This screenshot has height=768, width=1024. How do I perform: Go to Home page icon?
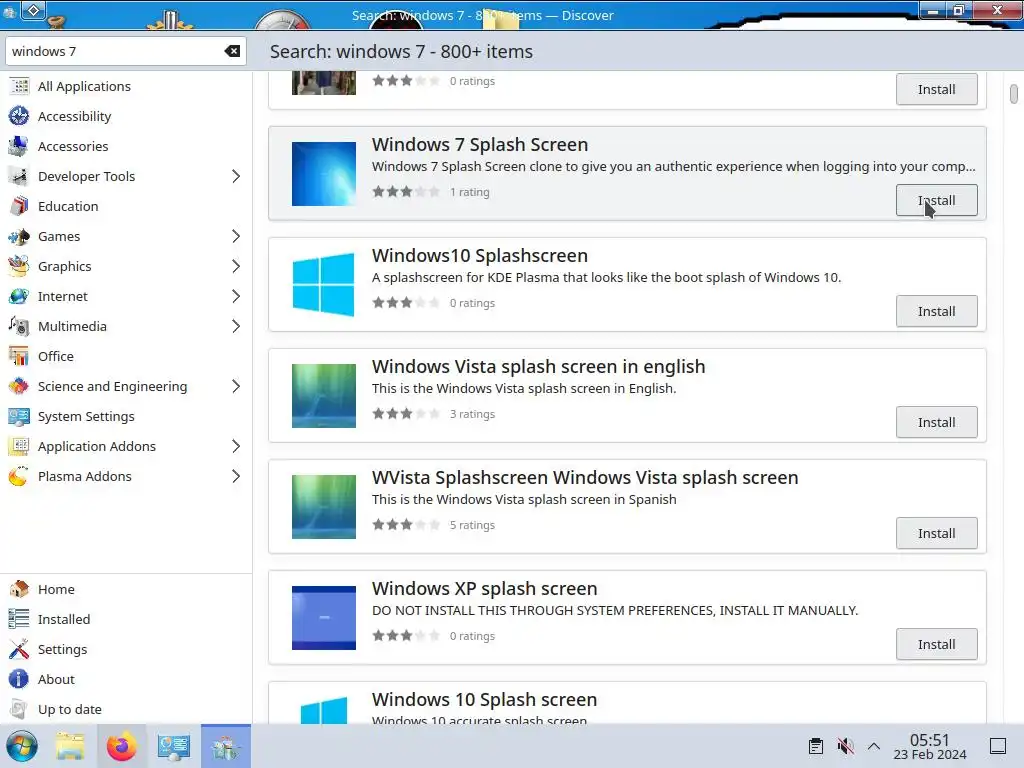pos(19,589)
